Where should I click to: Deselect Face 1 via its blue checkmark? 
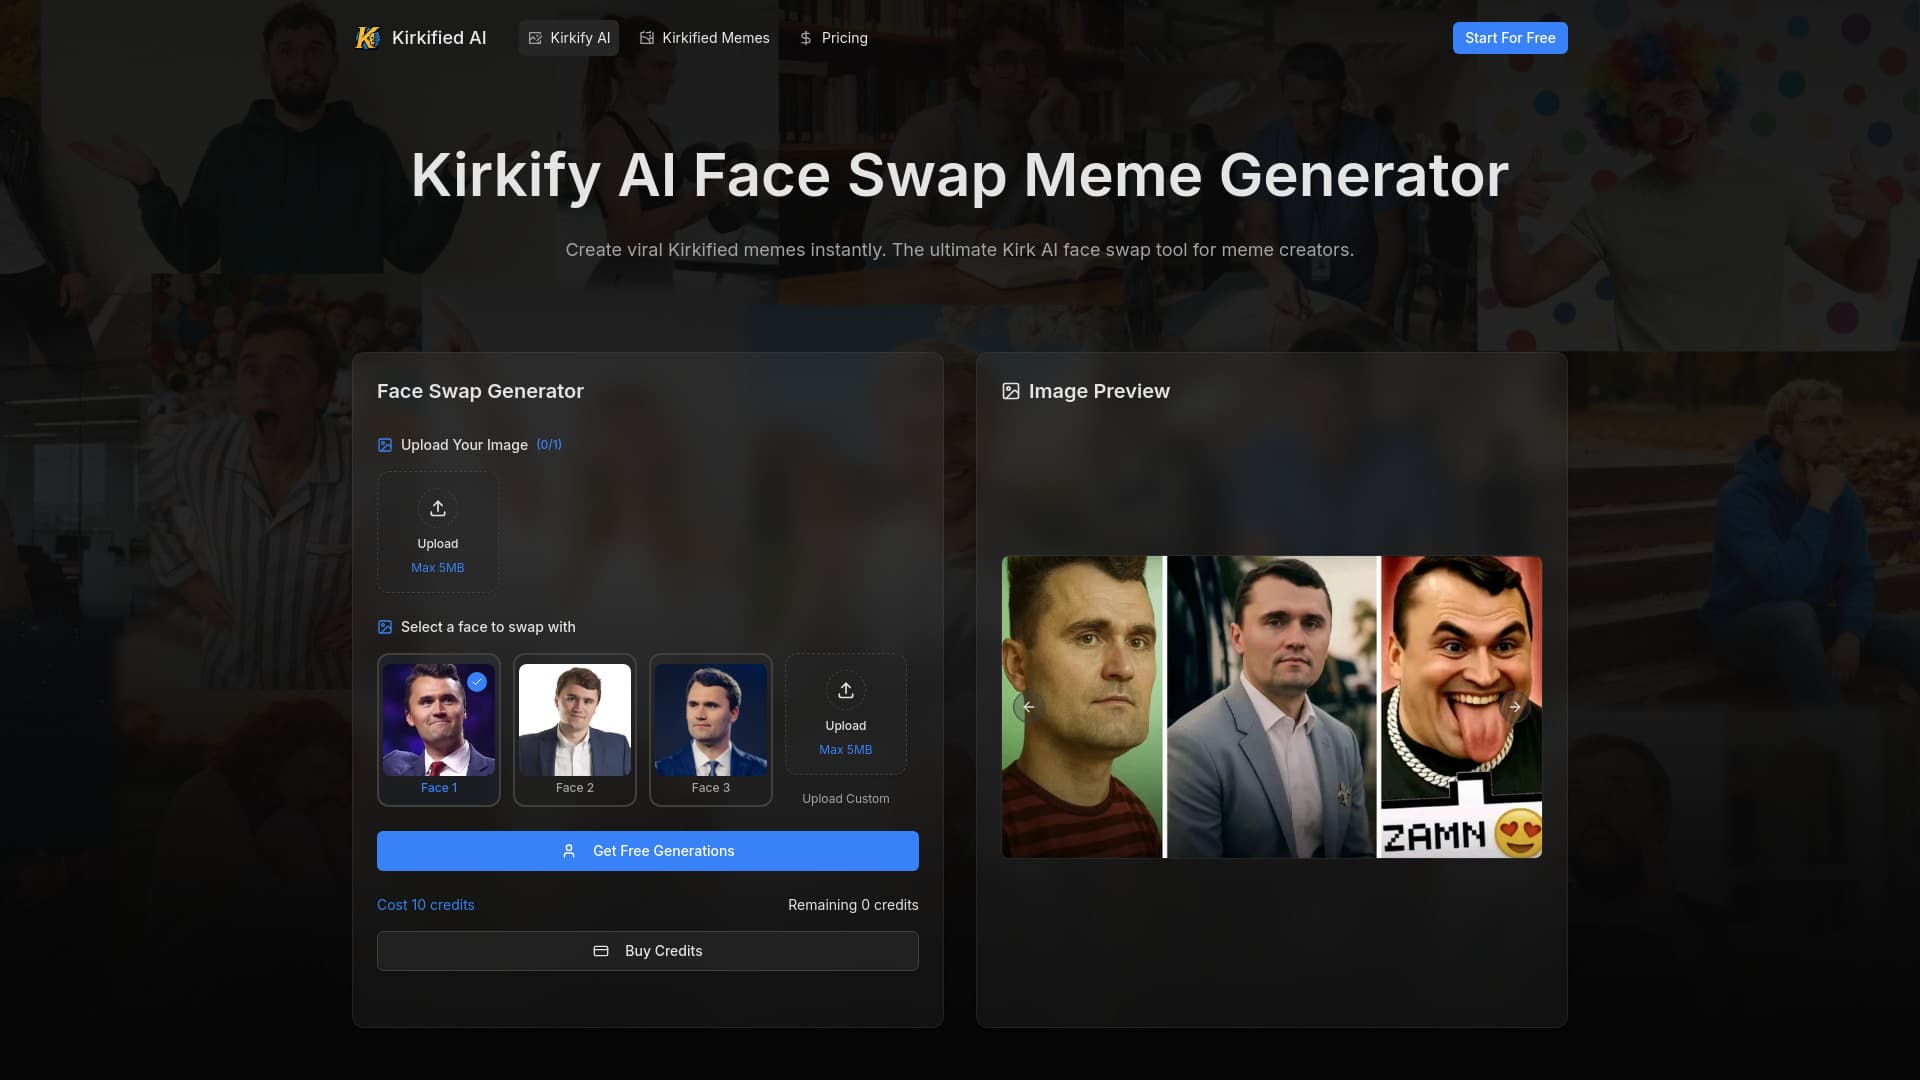tap(477, 682)
